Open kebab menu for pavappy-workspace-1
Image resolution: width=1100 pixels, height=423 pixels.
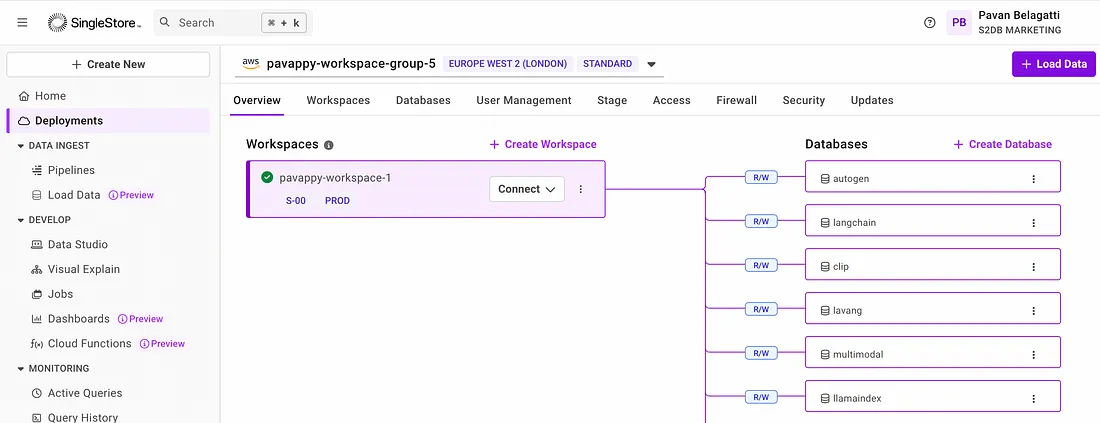[x=580, y=189]
